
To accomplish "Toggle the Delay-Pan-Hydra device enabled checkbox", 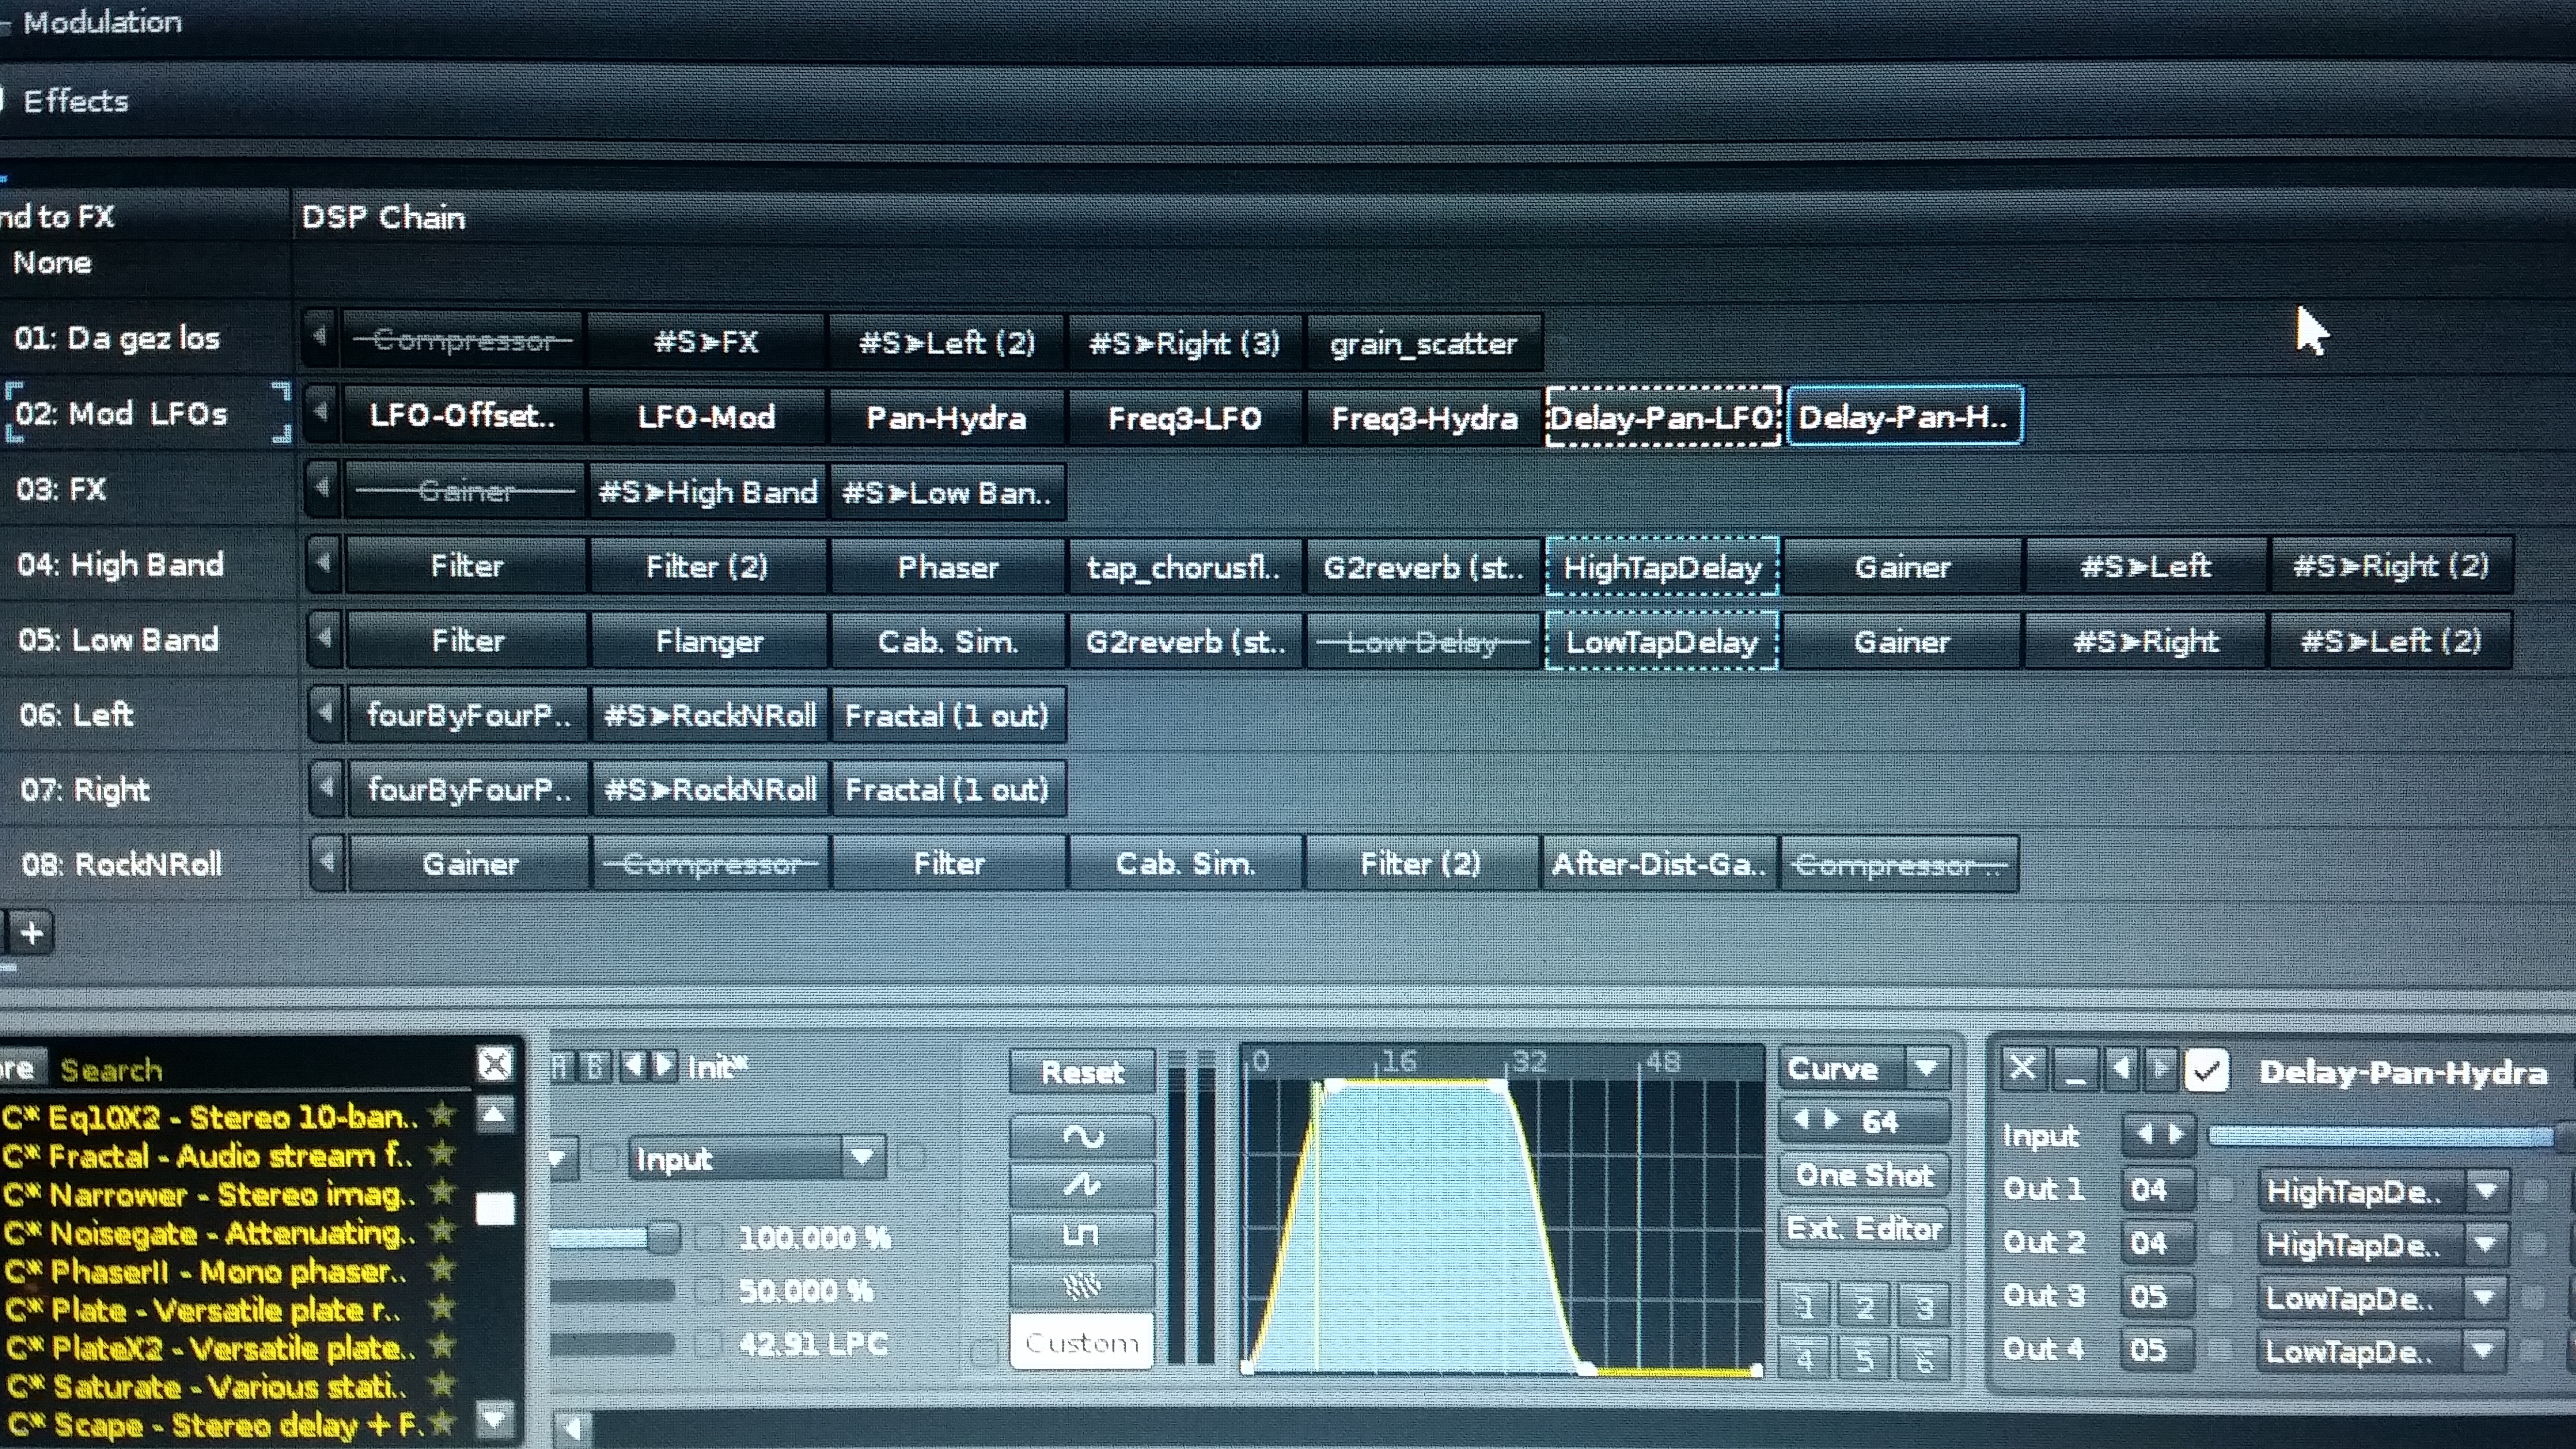I will 2207,1071.
